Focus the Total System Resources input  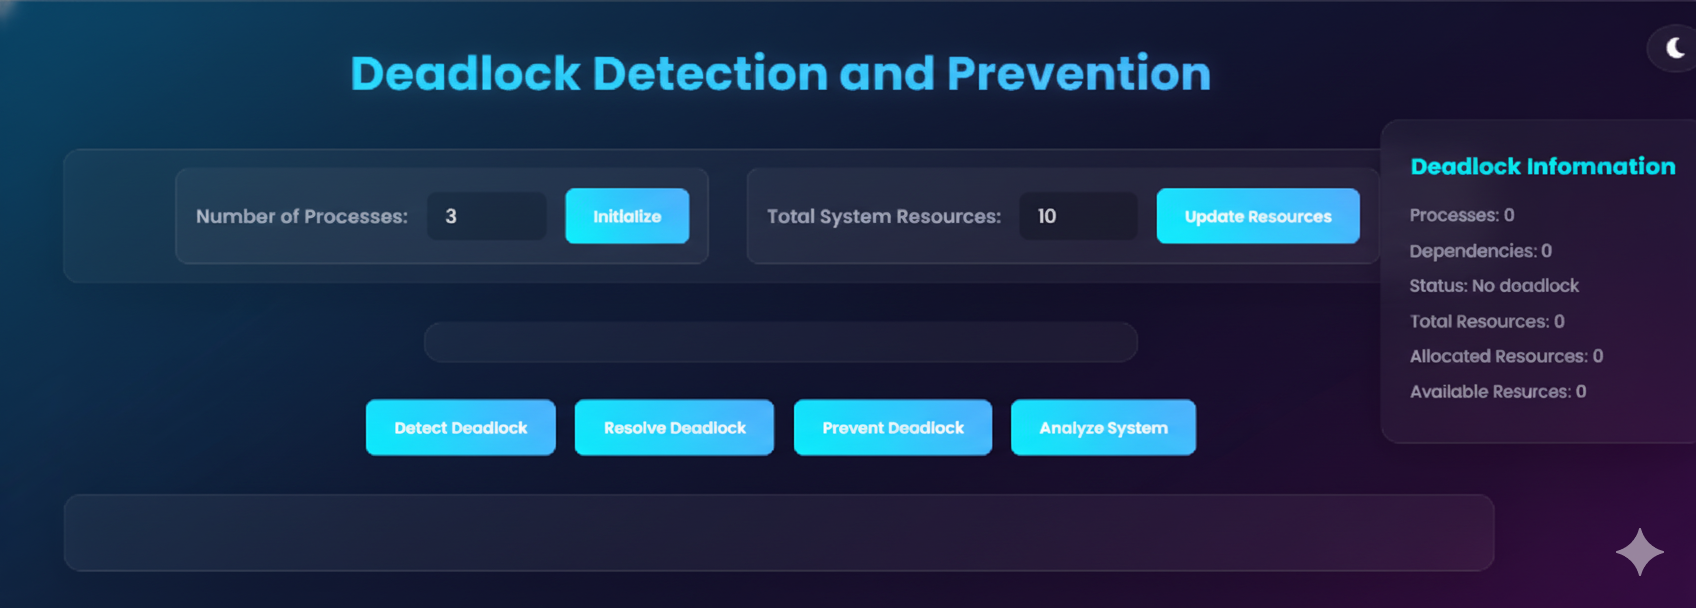(x=1078, y=216)
